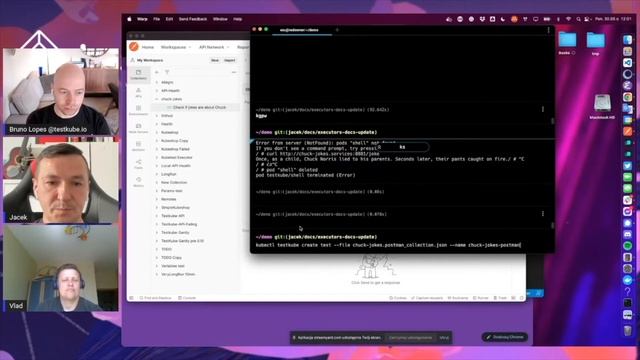Screen dimensions: 640x360
Task: Open block menu for the 0.078s block
Action: tap(542, 214)
